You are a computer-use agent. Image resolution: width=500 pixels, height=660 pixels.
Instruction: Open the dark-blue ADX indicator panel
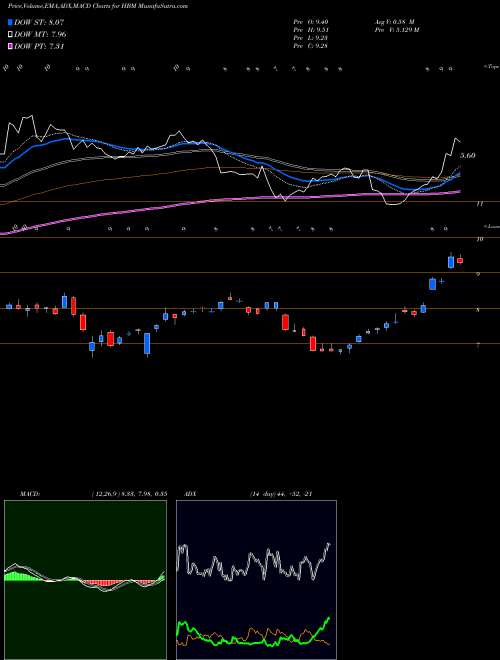tap(256, 580)
